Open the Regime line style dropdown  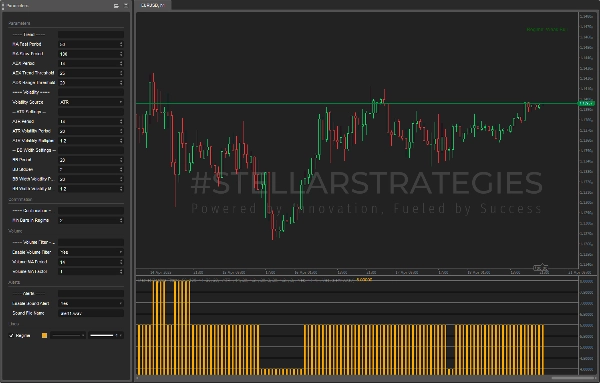point(68,336)
